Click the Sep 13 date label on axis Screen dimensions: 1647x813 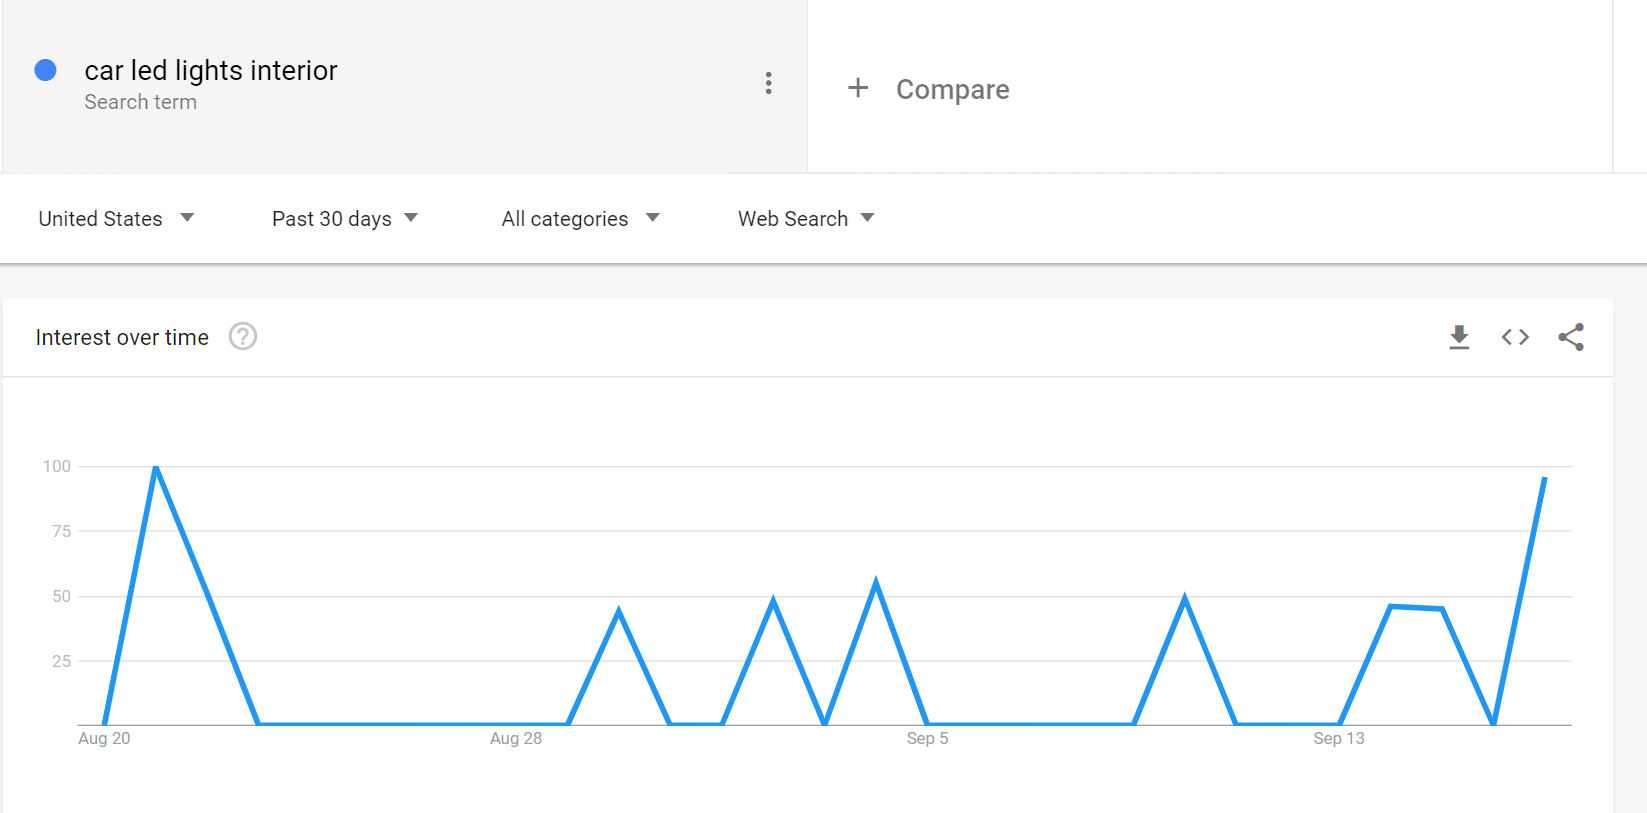click(x=1338, y=738)
